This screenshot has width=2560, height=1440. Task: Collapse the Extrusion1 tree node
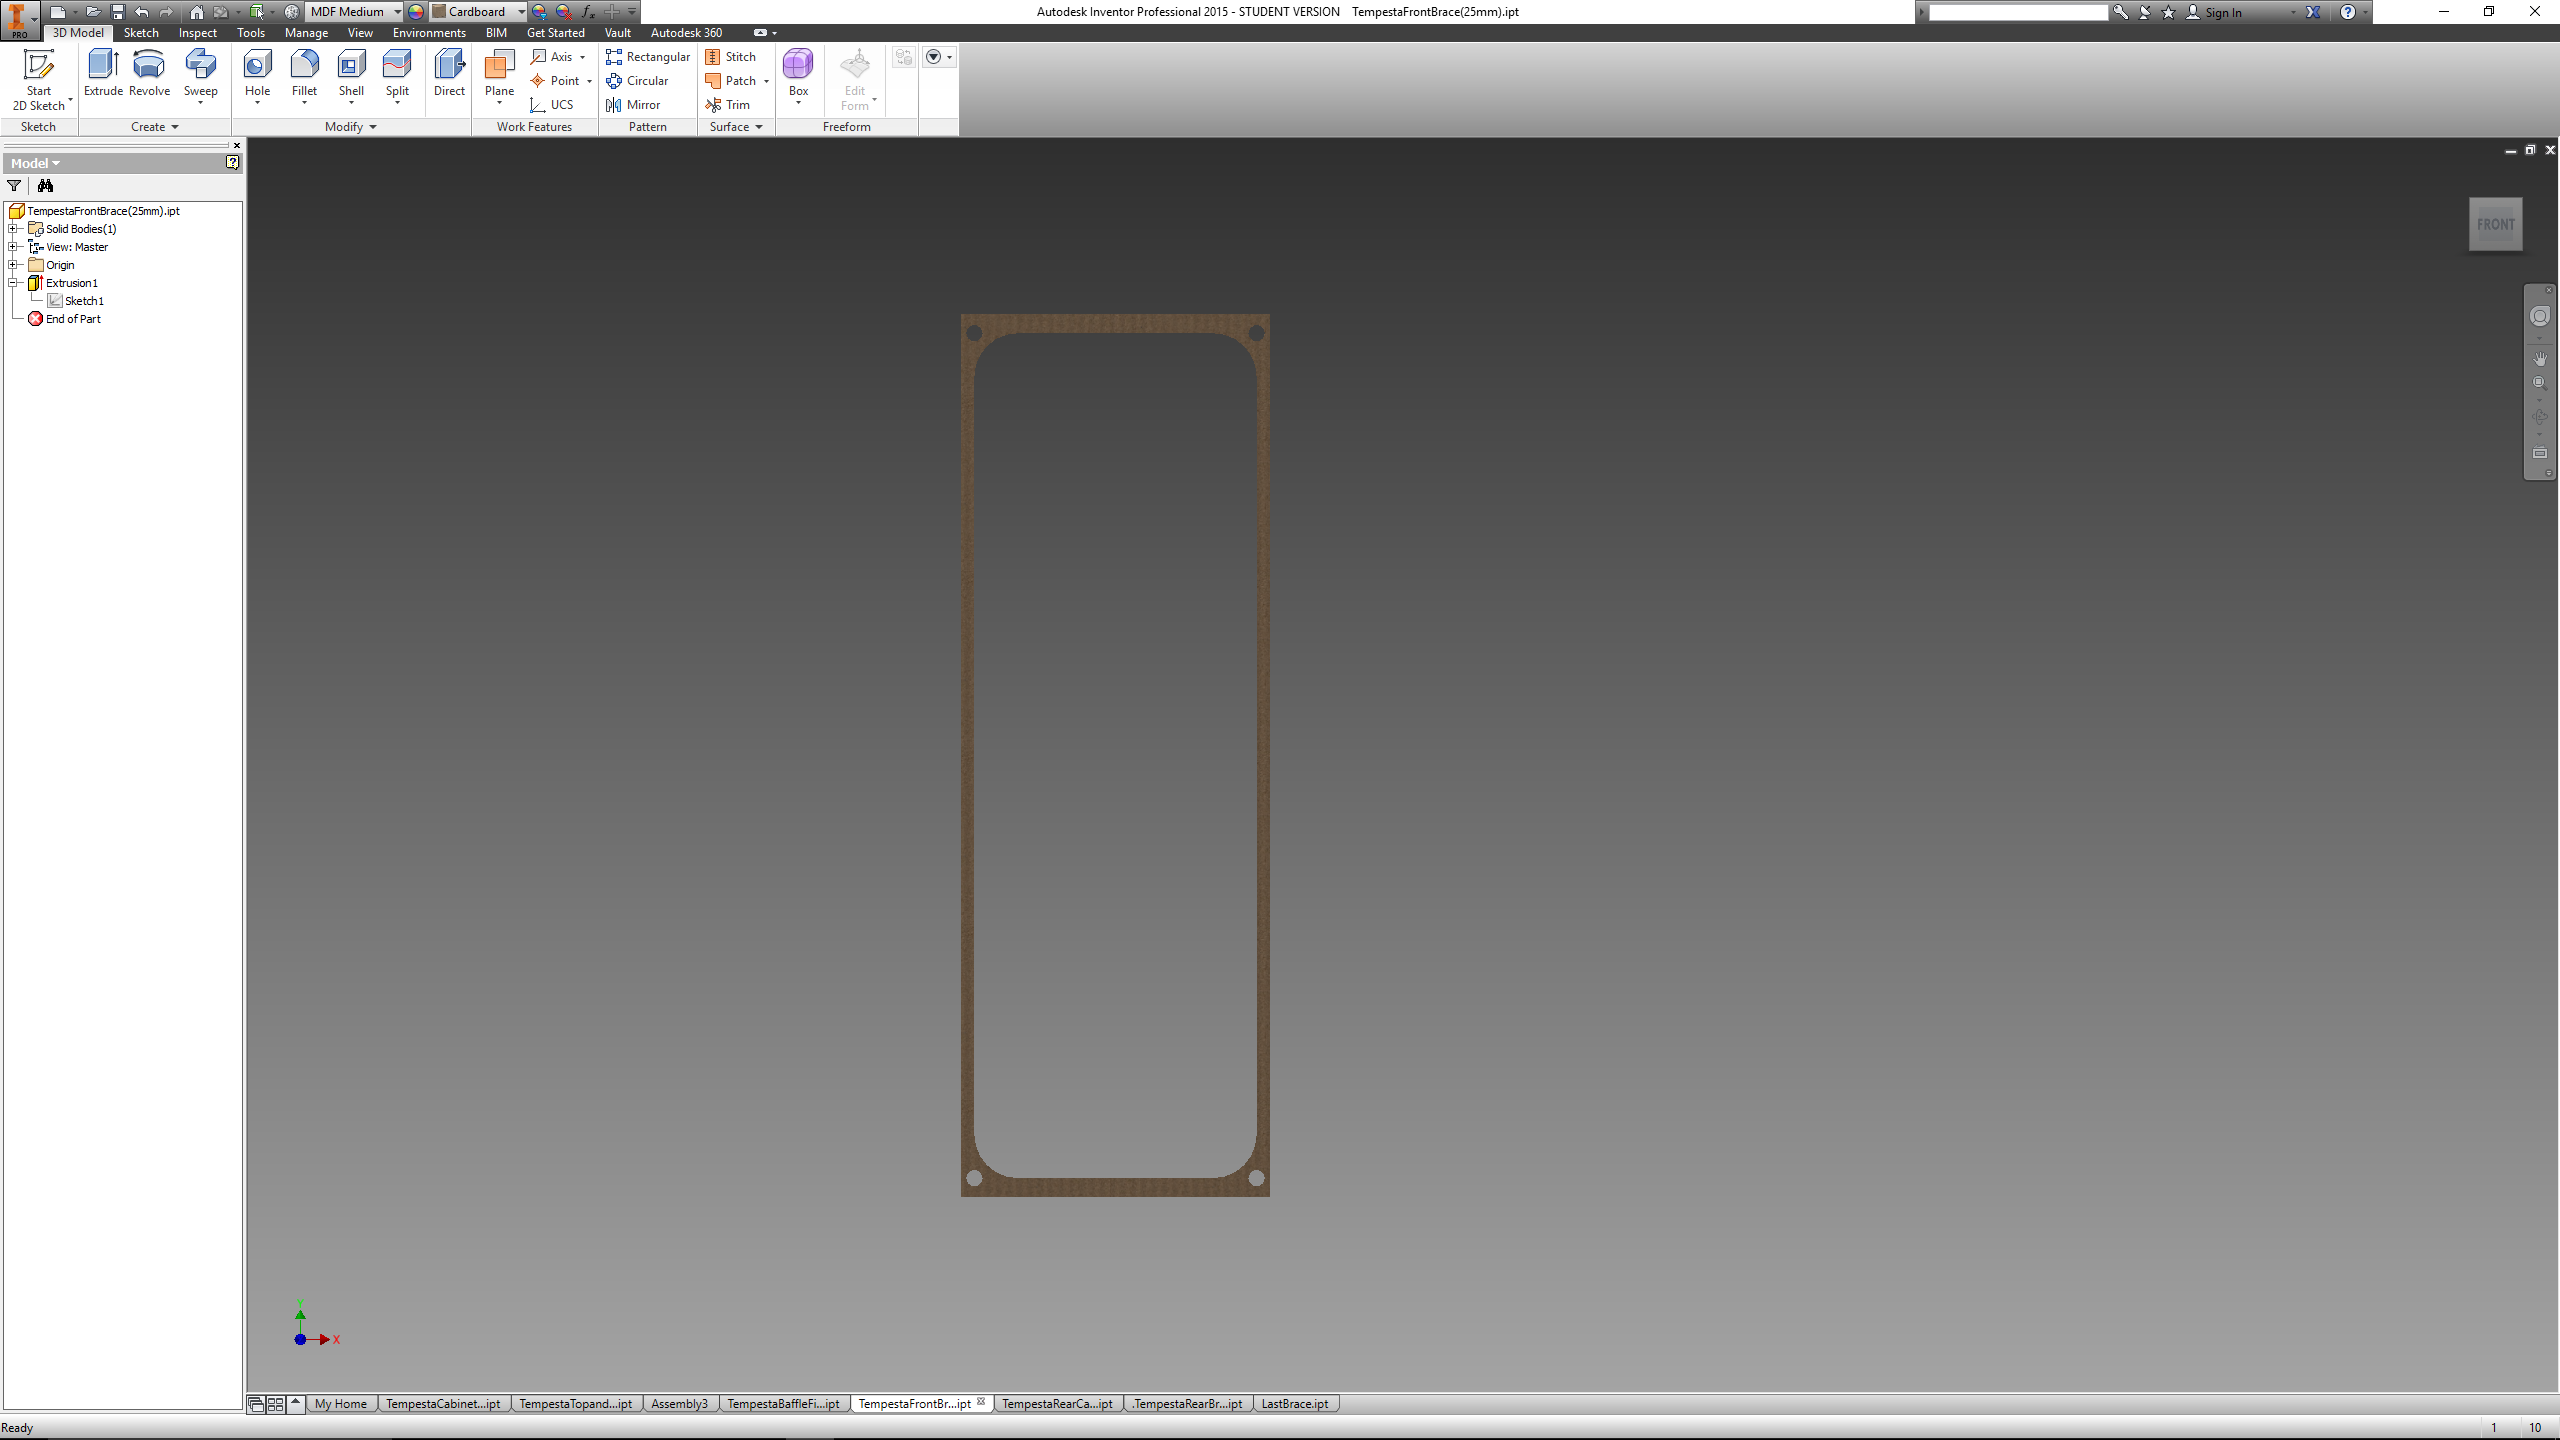coord(14,283)
